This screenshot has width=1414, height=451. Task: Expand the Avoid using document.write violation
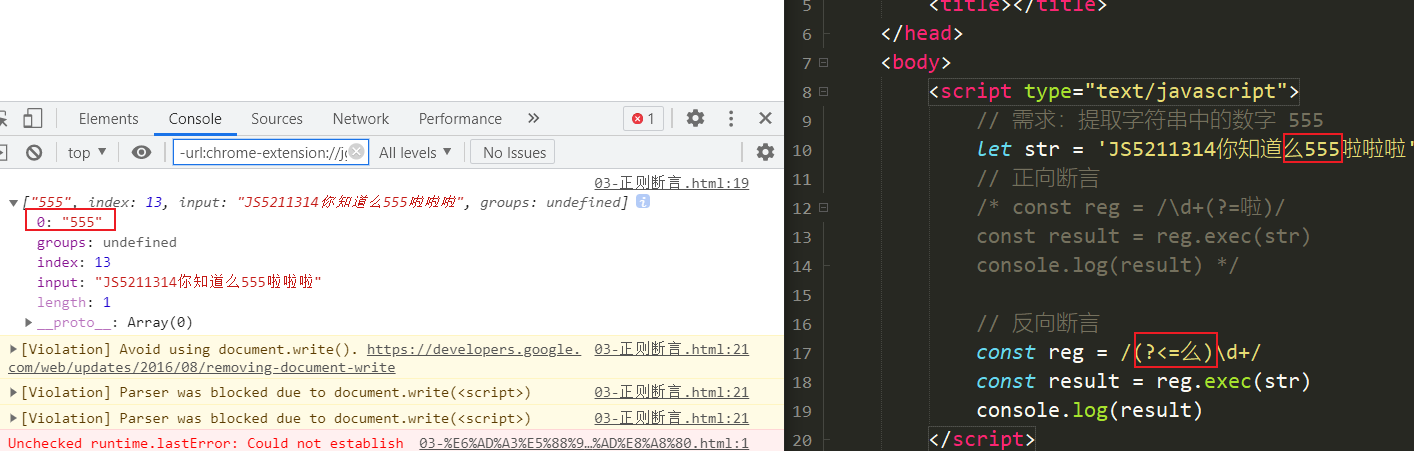tap(13, 349)
